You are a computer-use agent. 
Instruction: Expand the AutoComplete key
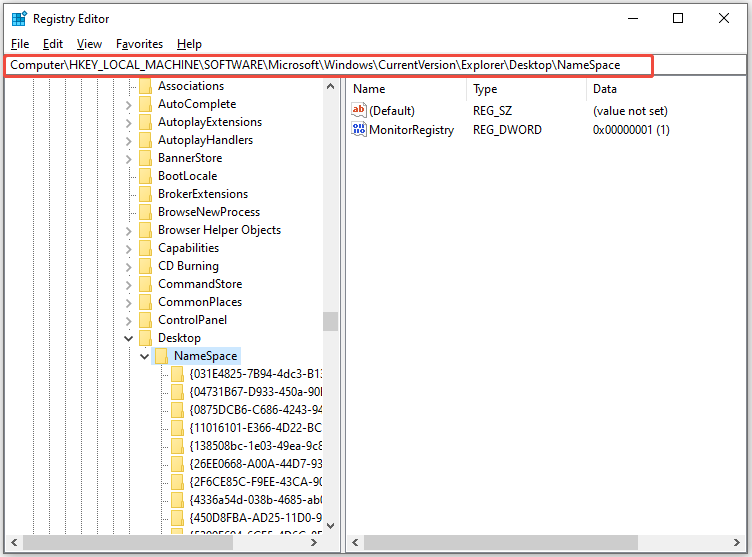pos(129,105)
